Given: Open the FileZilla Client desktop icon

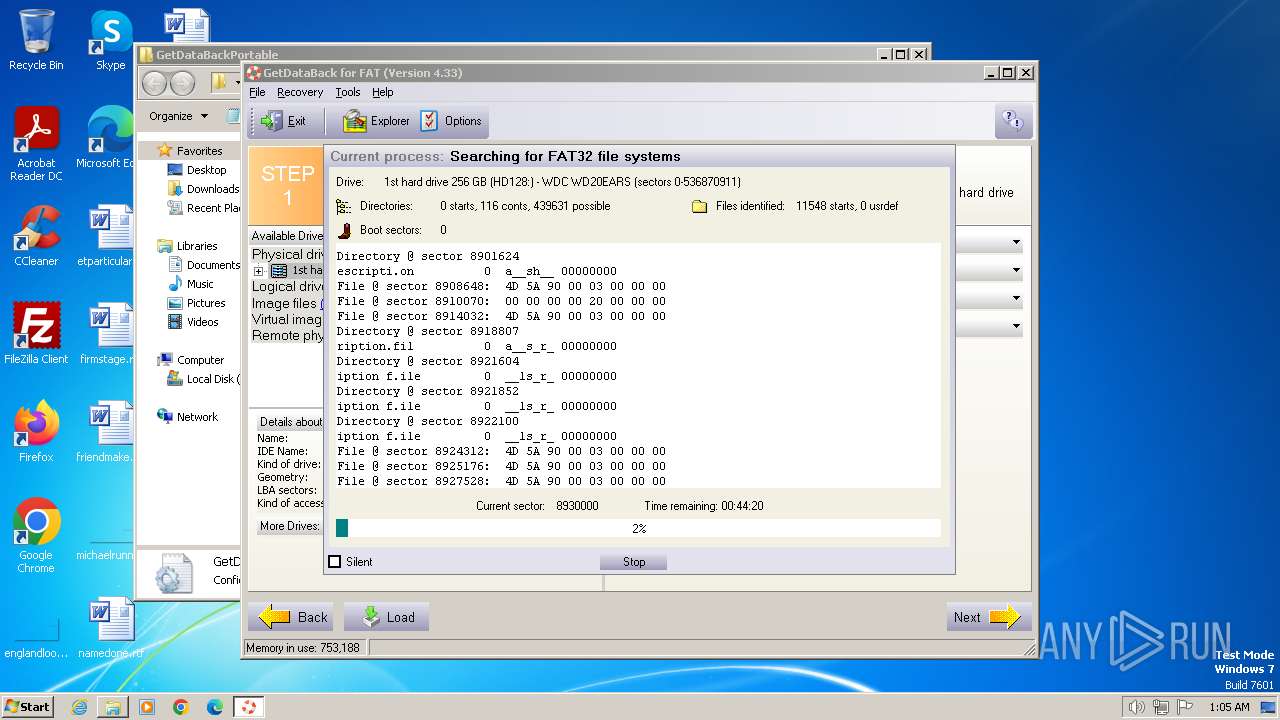Looking at the screenshot, I should (36, 334).
